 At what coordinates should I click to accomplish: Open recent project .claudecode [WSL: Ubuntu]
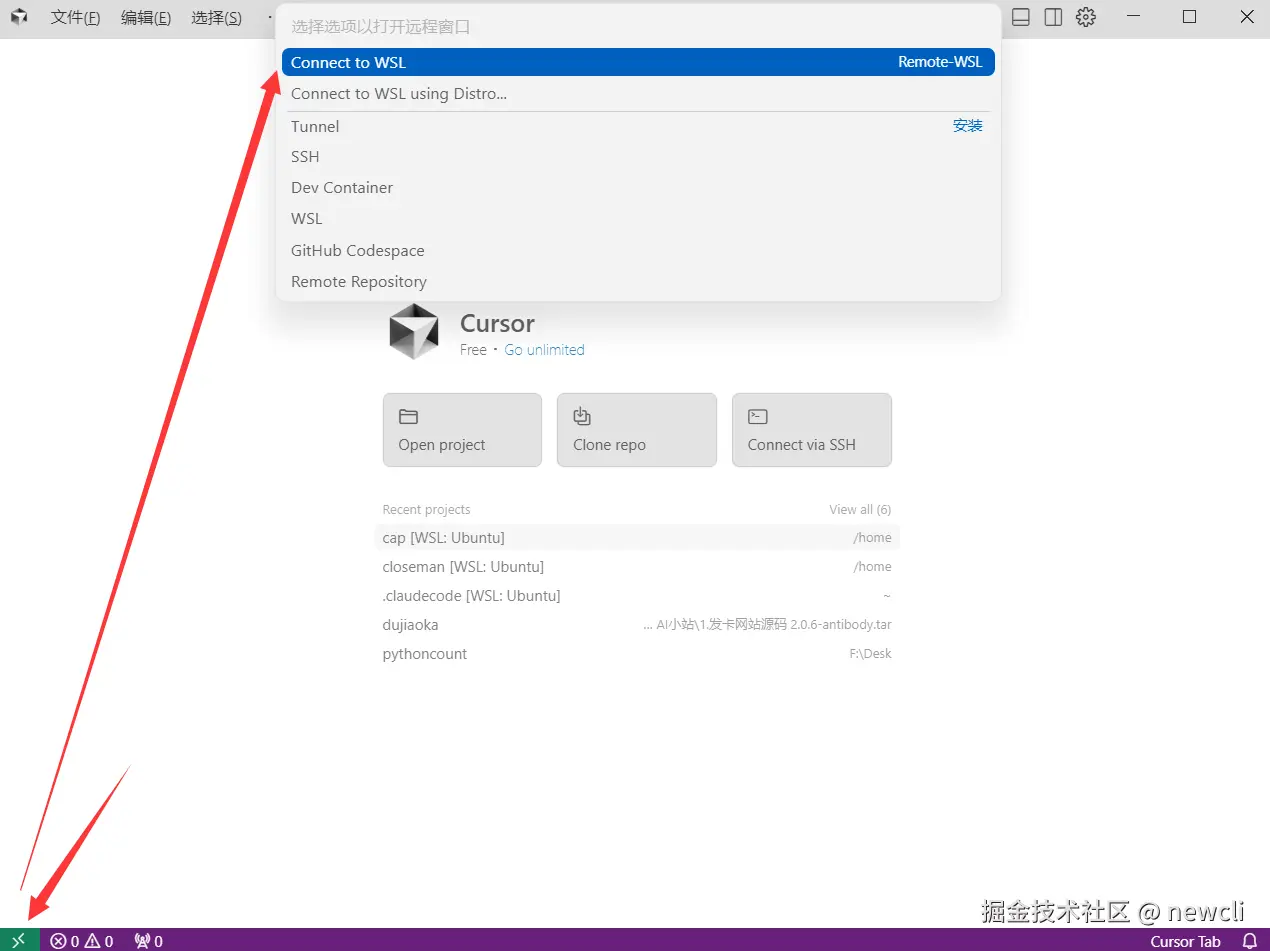(x=637, y=596)
